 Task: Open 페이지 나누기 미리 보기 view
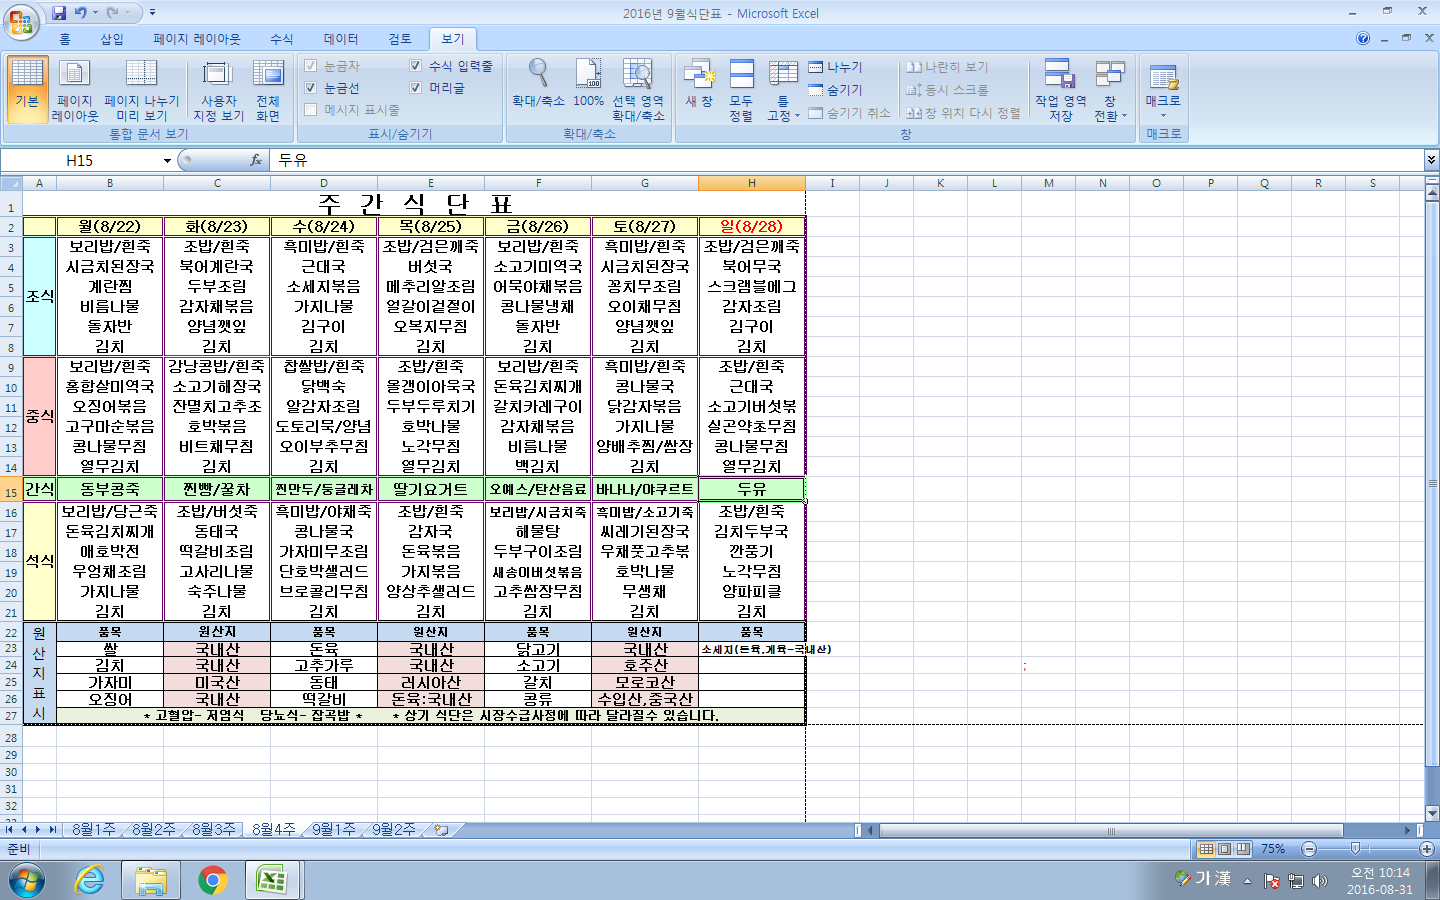(141, 86)
